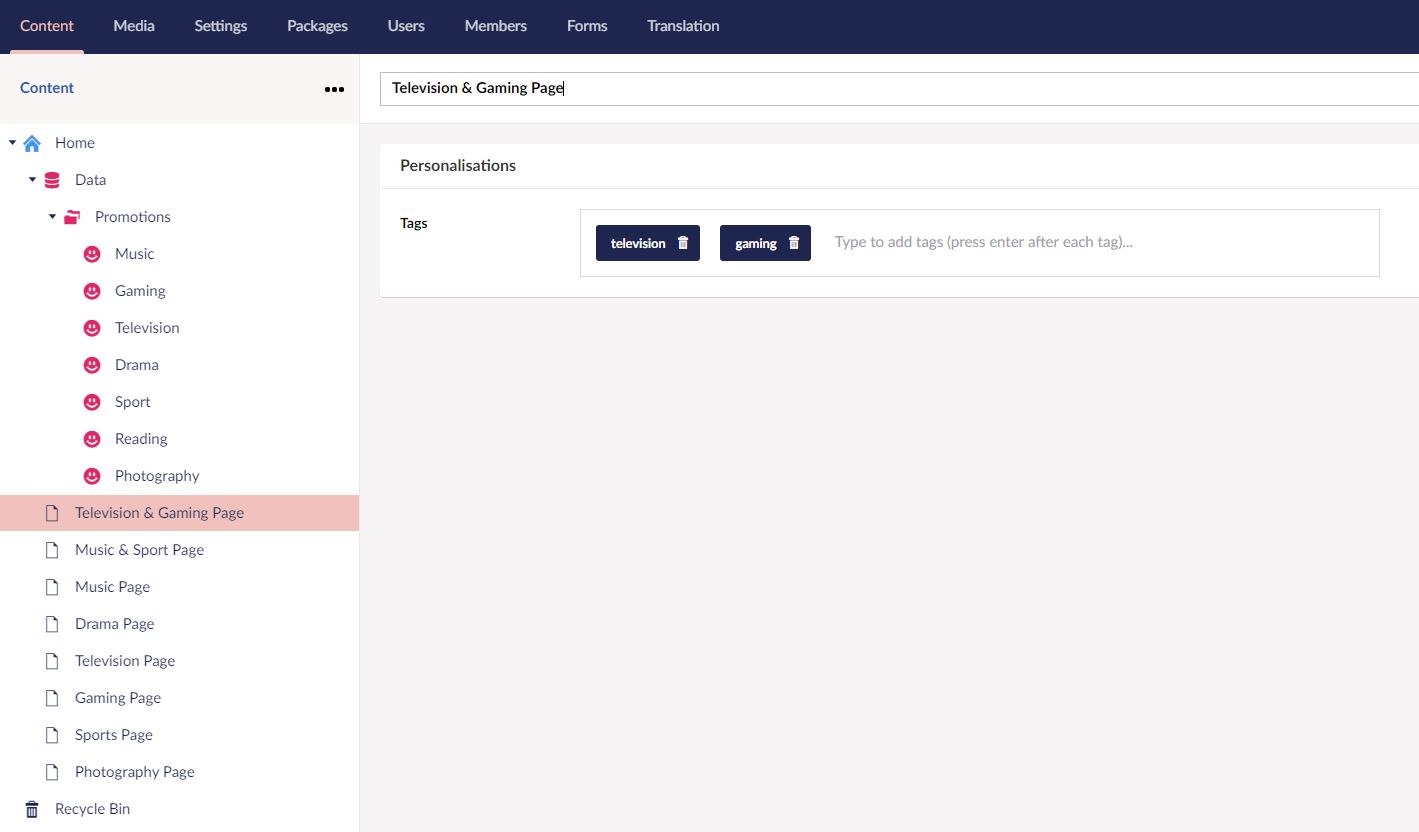Open Sports Page in tree
This screenshot has height=832, width=1419.
pyautogui.click(x=114, y=735)
